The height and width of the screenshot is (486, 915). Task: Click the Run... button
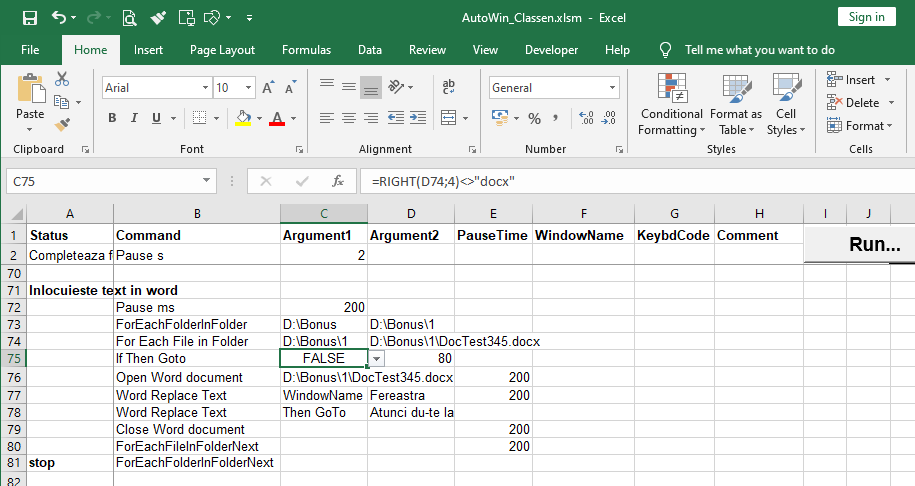(x=859, y=244)
